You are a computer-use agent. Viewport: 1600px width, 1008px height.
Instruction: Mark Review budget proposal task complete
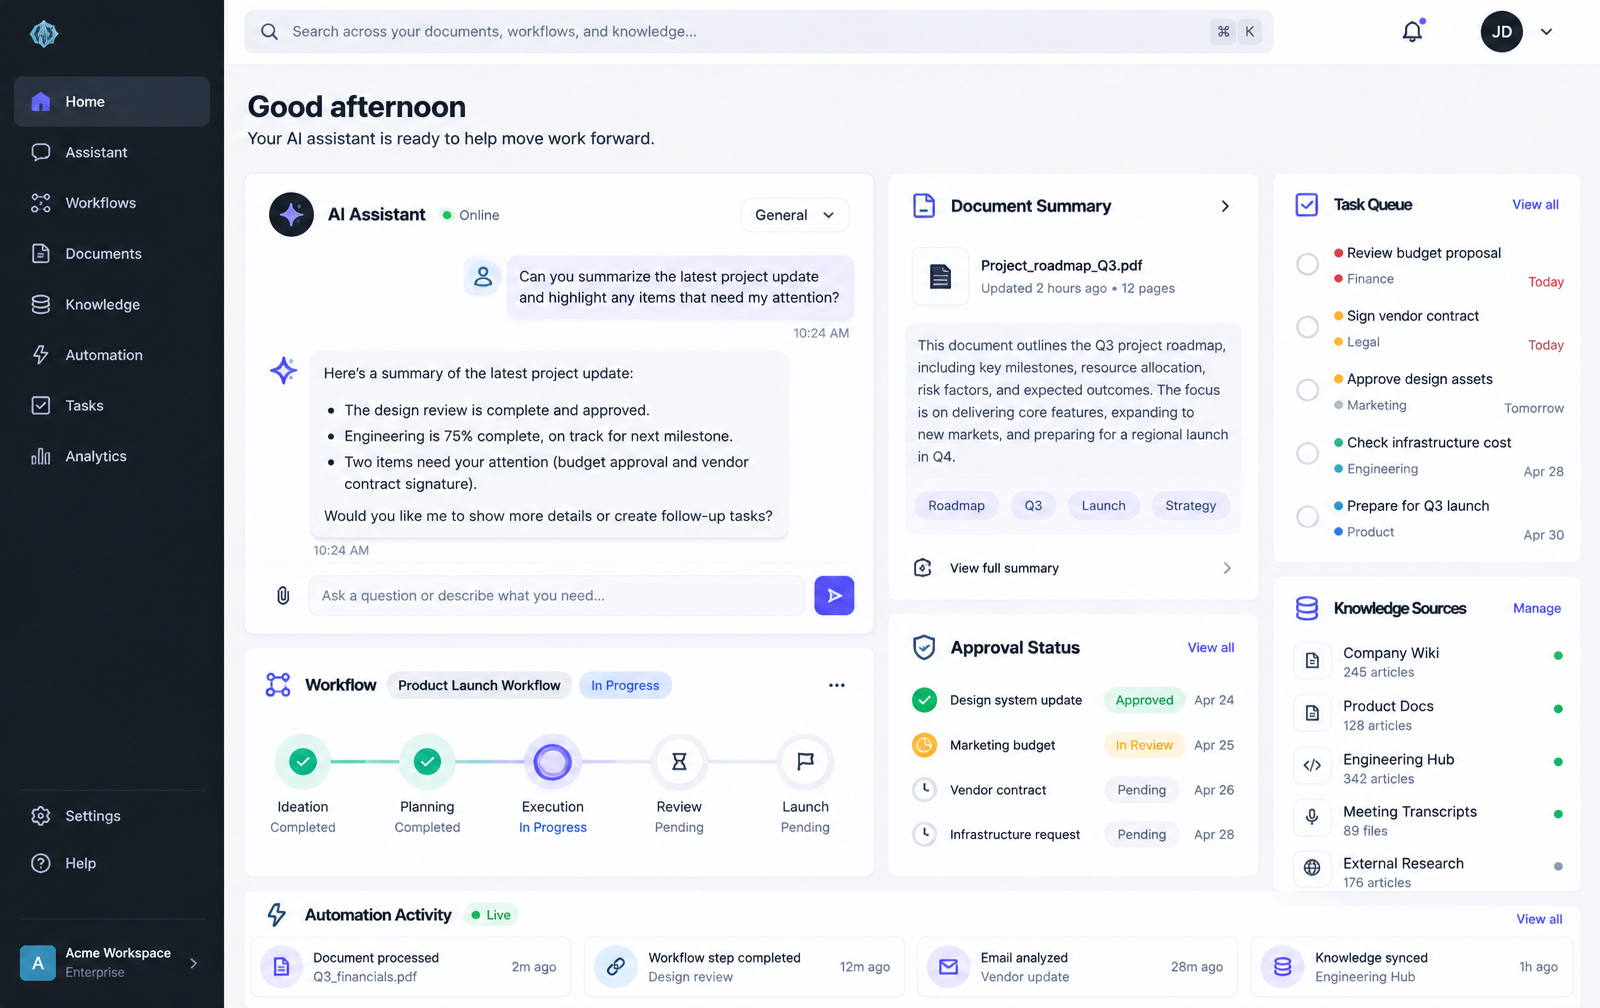tap(1307, 264)
